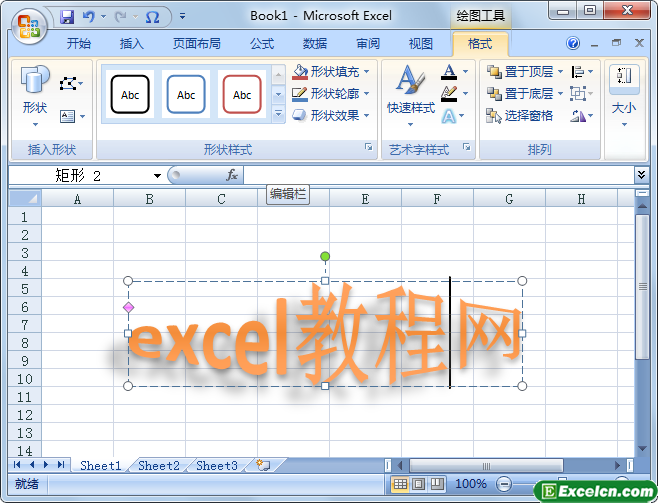Apply the red outline Abc style
This screenshot has width=658, height=503.
pos(242,94)
